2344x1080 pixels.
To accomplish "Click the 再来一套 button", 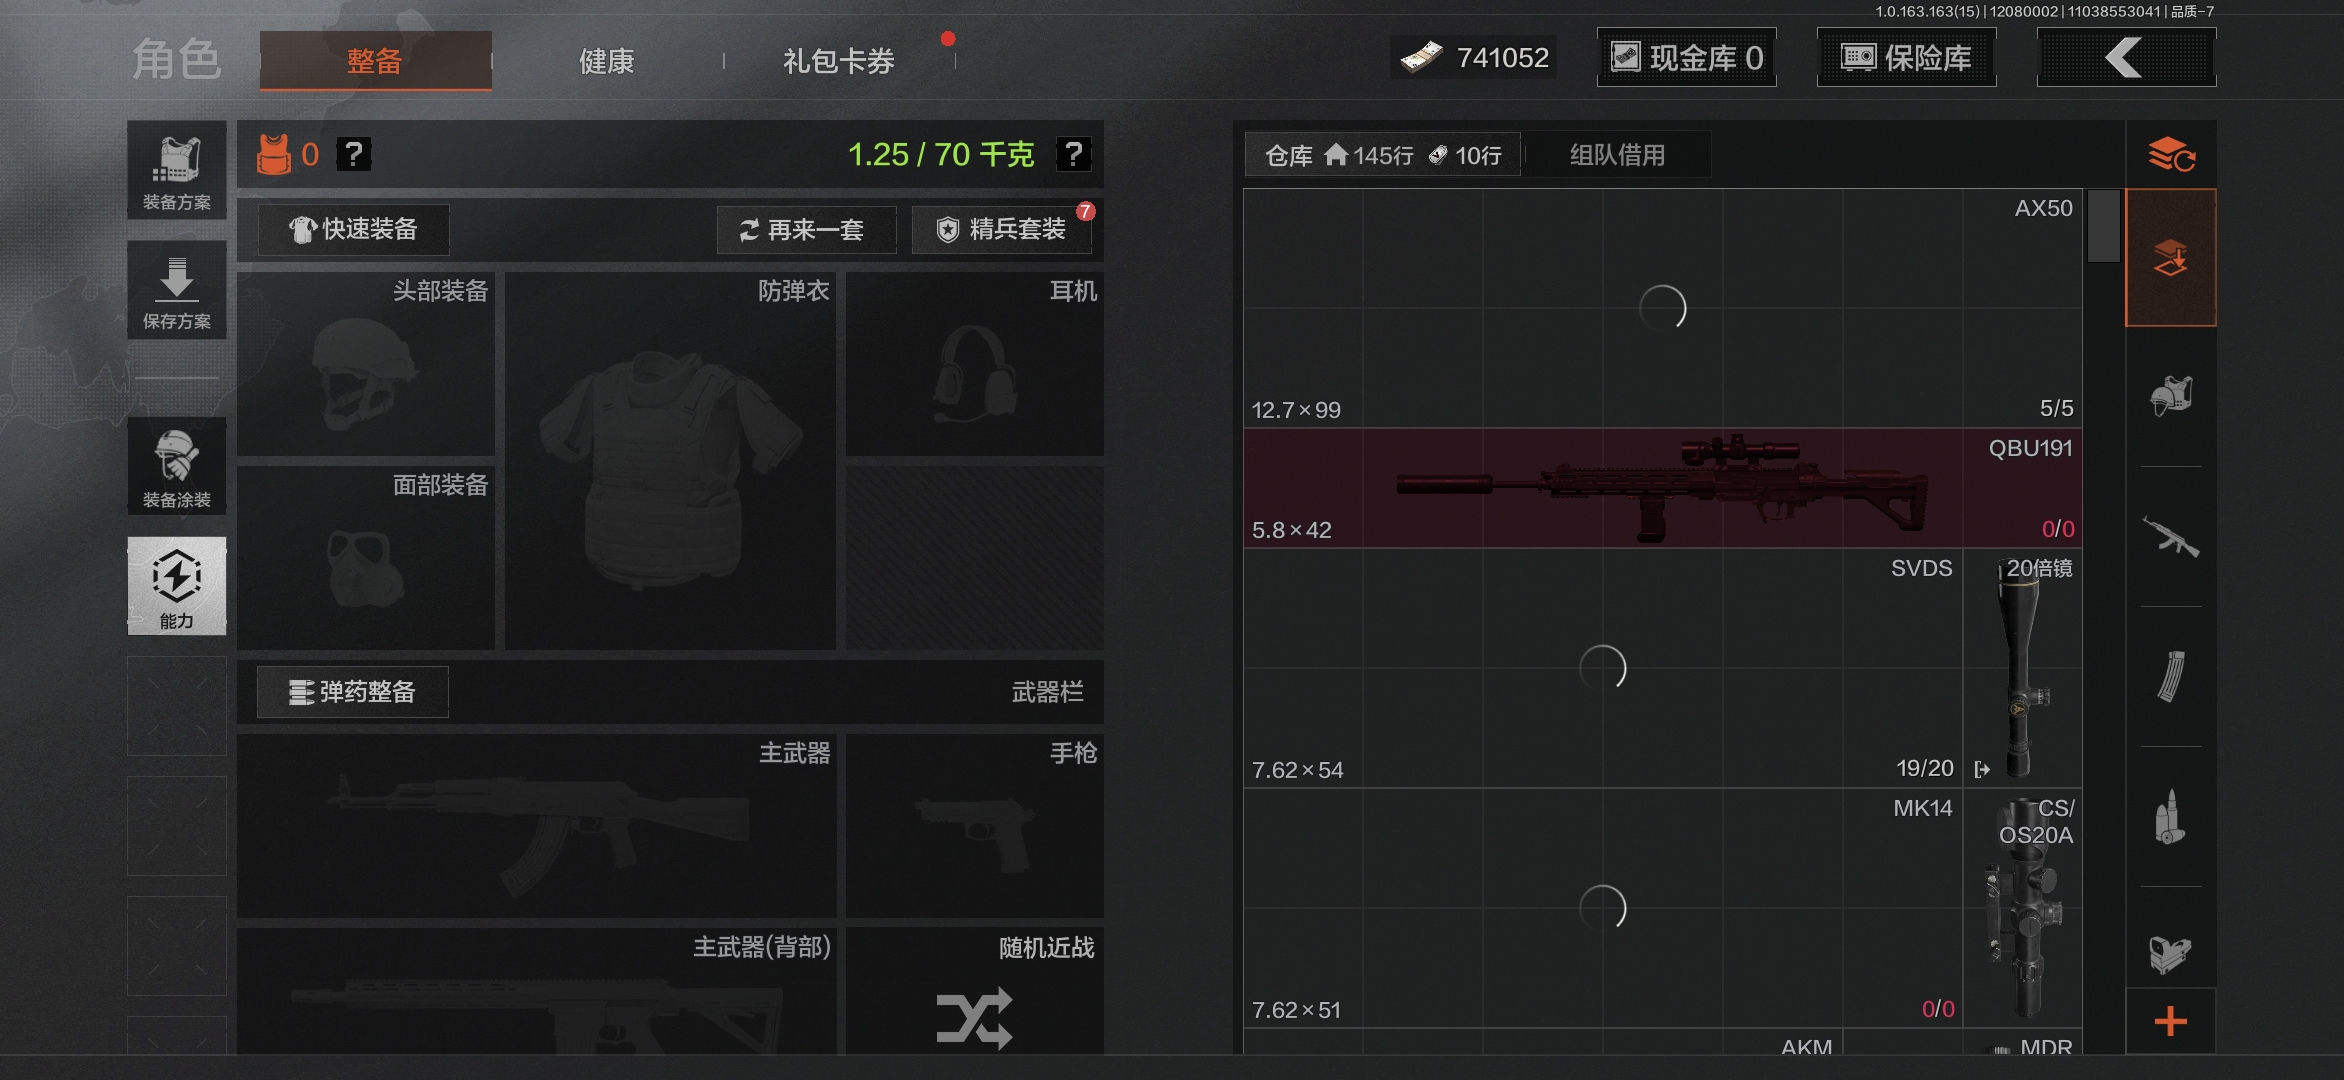I will 805,230.
